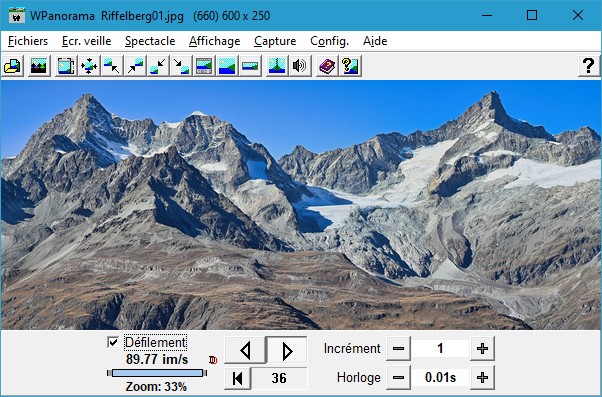Open the Fichiers menu
This screenshot has width=602, height=397.
point(28,41)
